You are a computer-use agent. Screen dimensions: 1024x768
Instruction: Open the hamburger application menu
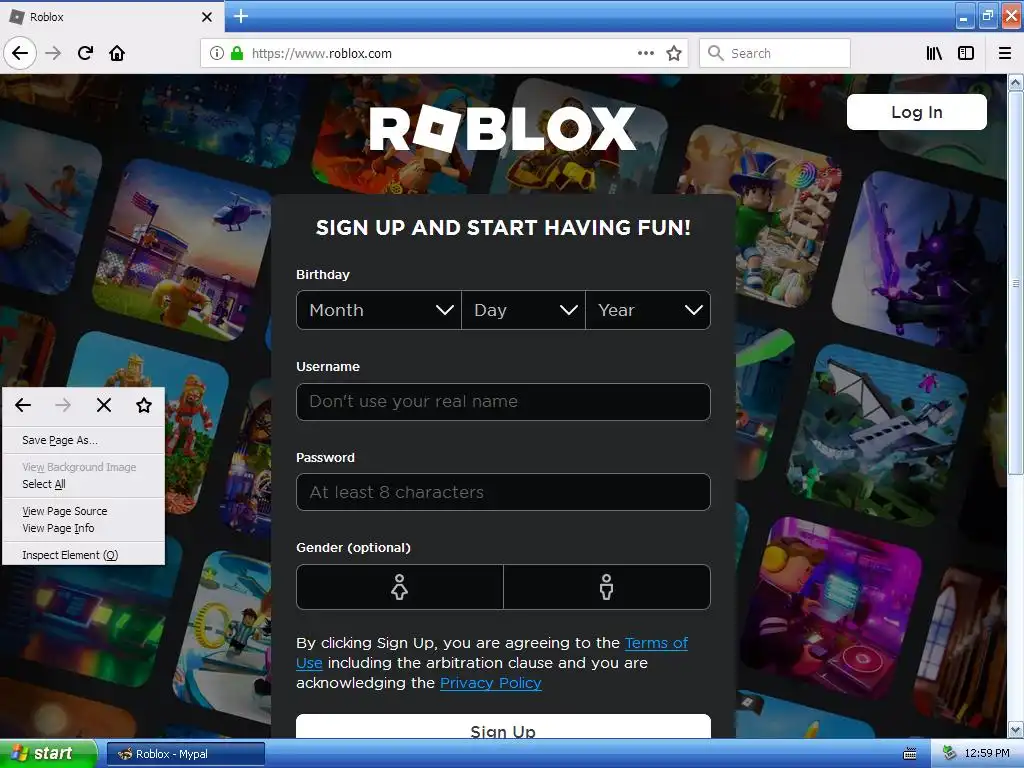[x=1005, y=53]
